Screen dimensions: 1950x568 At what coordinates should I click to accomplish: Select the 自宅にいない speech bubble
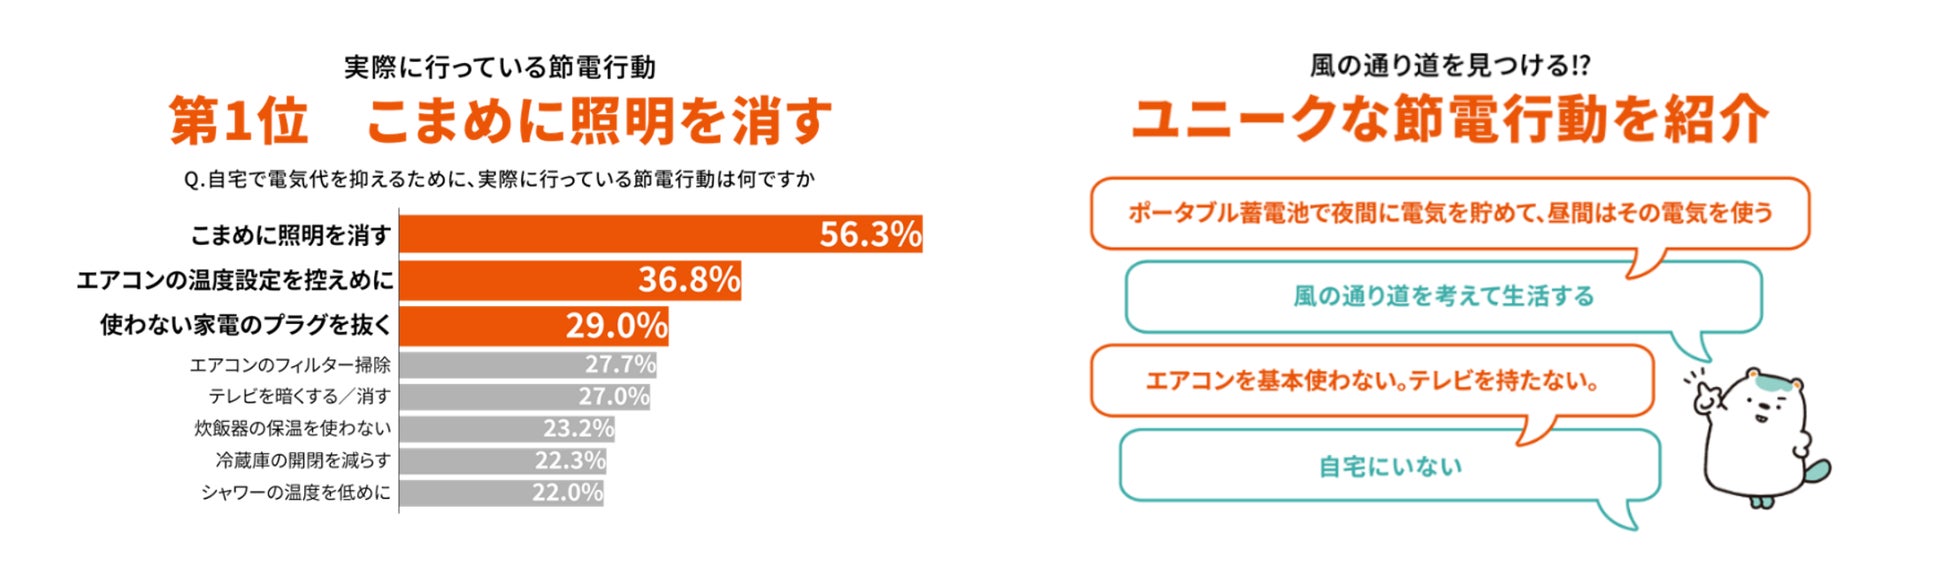1390,466
